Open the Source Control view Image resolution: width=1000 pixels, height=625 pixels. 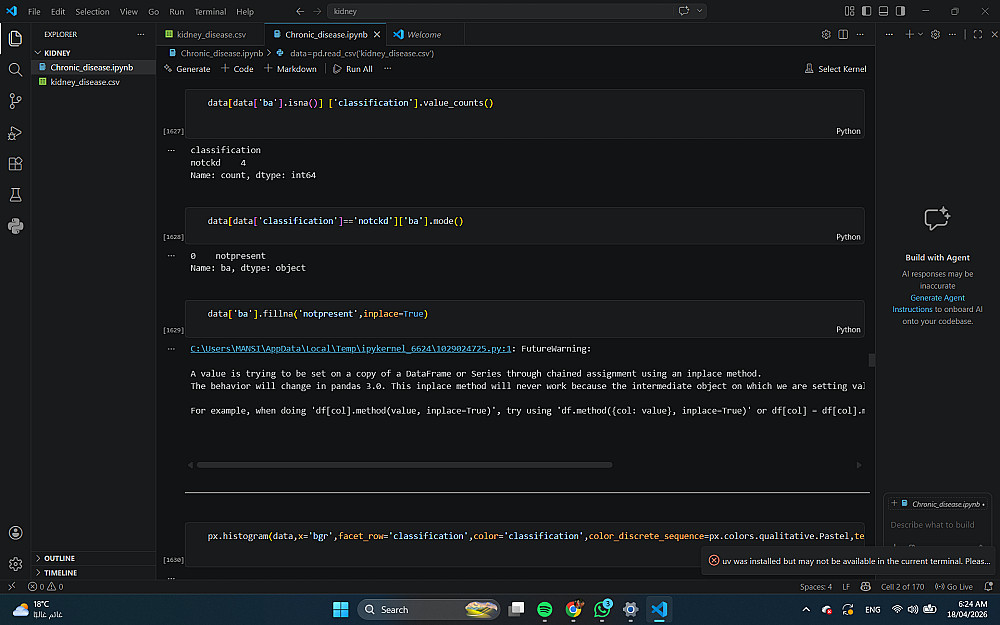pyautogui.click(x=15, y=101)
